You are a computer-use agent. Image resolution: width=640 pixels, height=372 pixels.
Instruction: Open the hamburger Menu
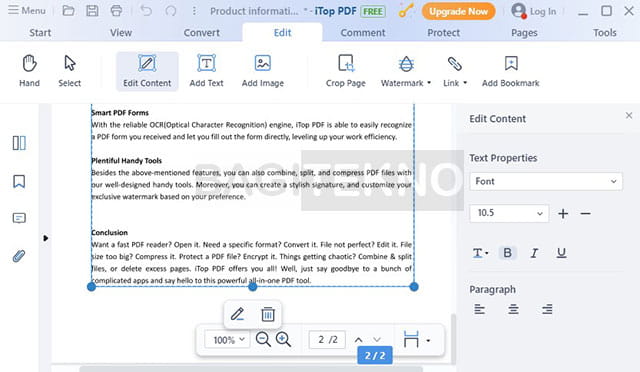coord(27,10)
